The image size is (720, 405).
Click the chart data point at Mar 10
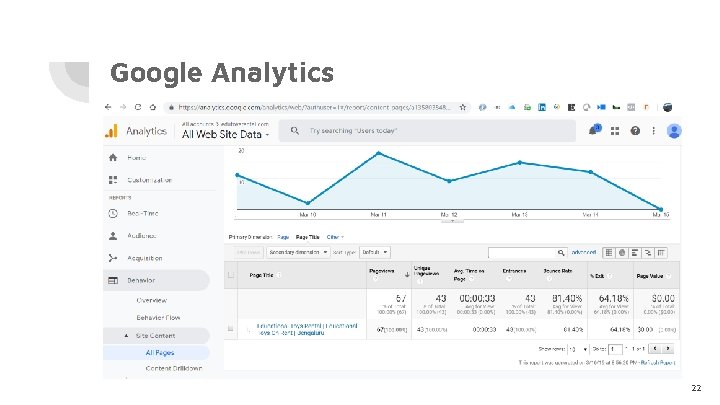tap(308, 203)
